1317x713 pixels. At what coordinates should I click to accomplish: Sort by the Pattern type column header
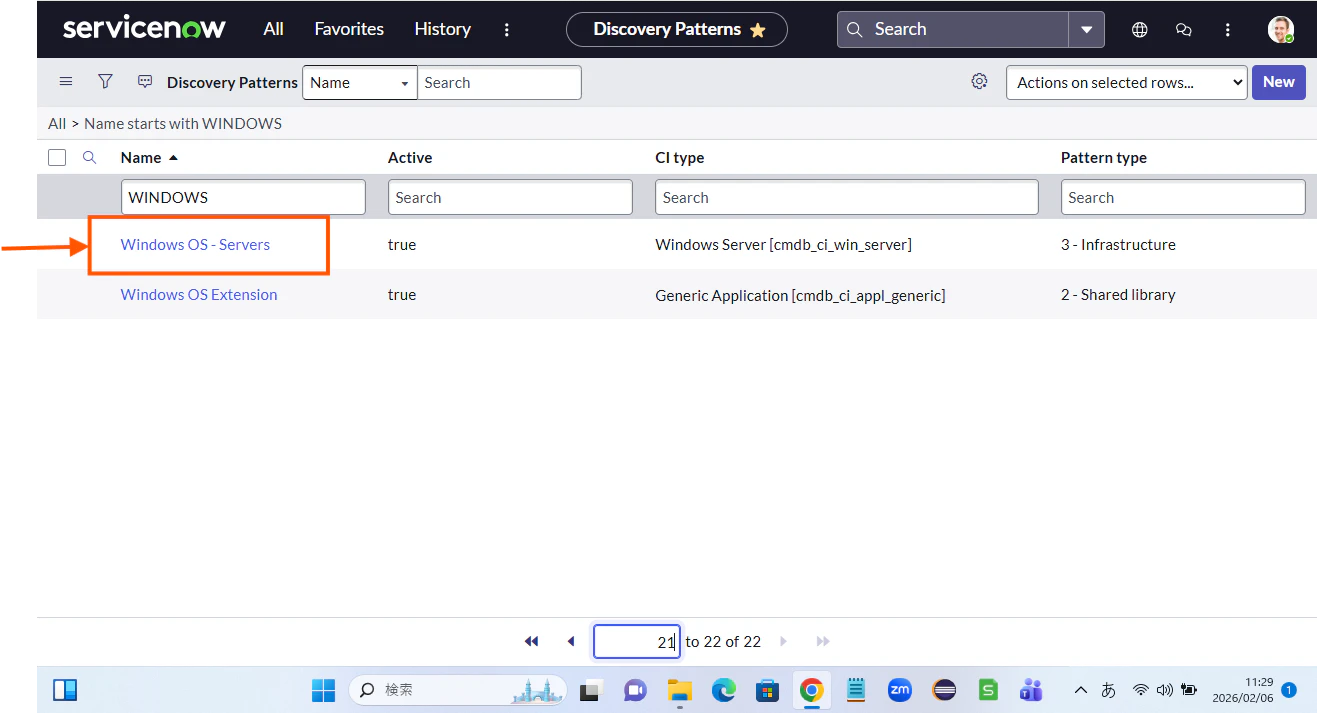point(1104,158)
